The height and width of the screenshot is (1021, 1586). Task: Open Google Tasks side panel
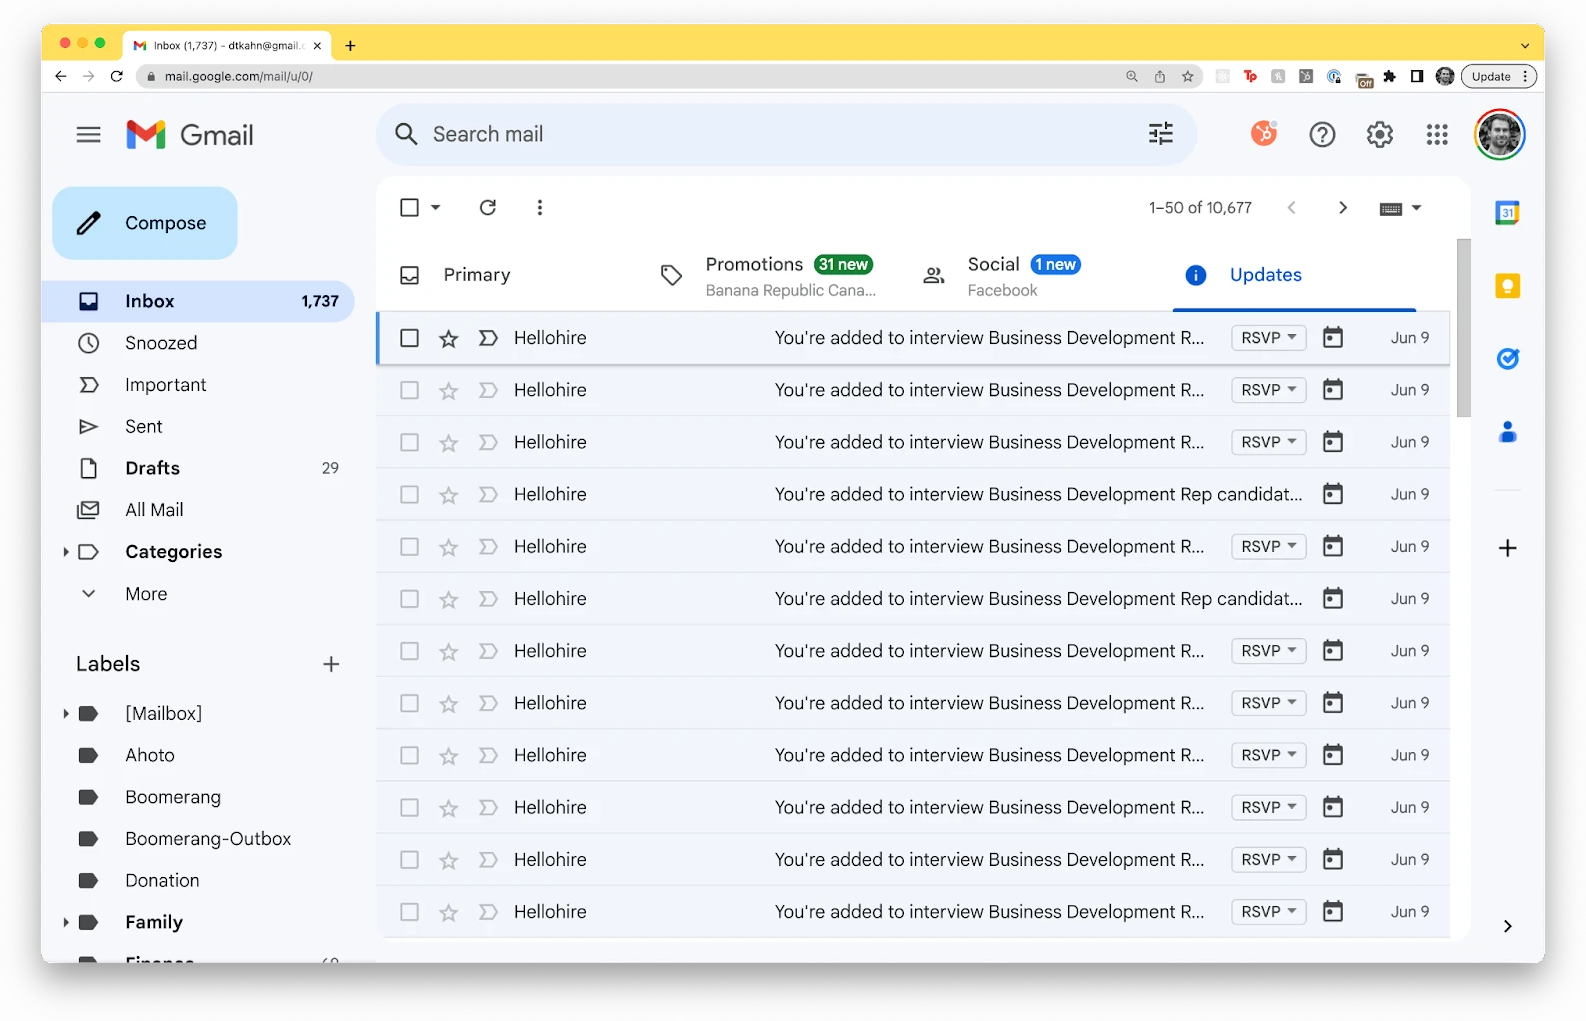1507,359
